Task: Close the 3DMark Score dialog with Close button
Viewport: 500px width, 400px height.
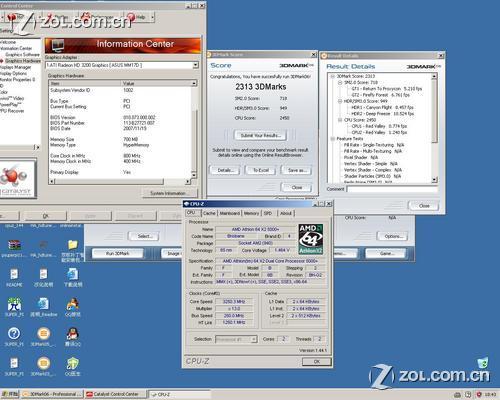Action: coord(296,188)
